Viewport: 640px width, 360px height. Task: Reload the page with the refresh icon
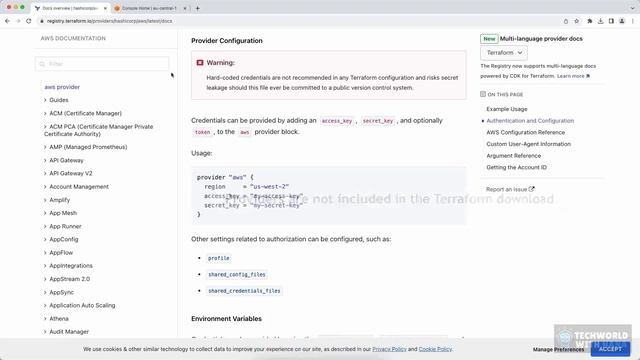coord(29,21)
